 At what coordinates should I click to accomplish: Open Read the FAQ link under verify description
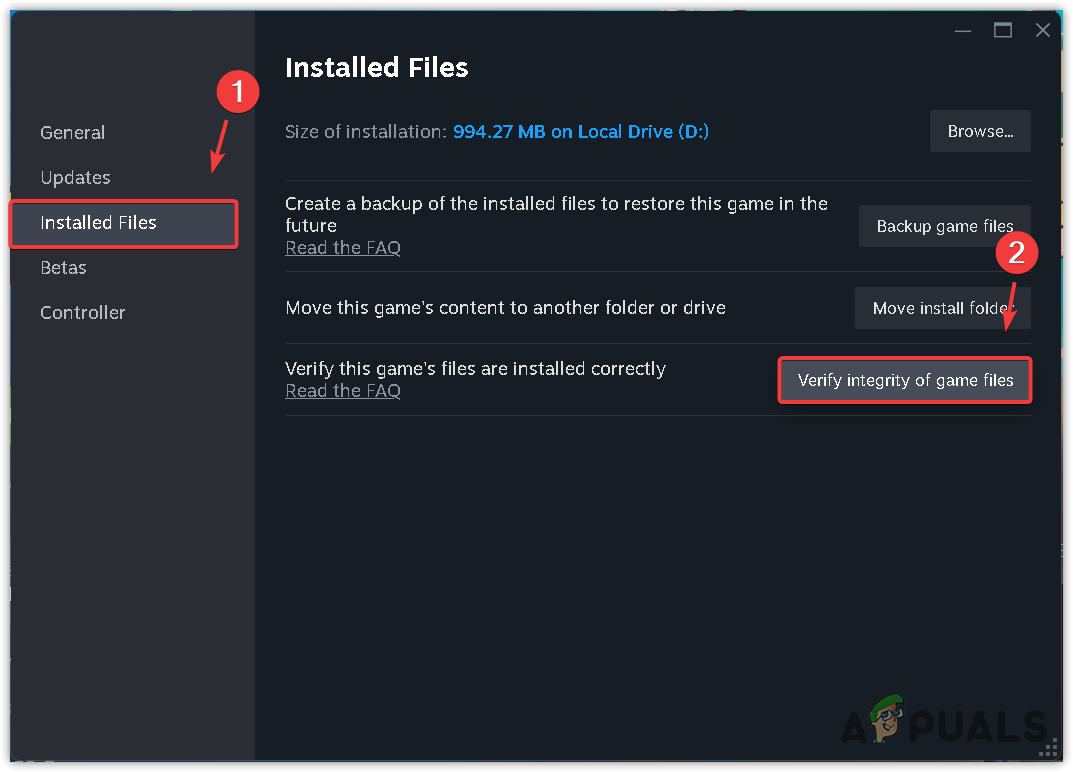(343, 391)
